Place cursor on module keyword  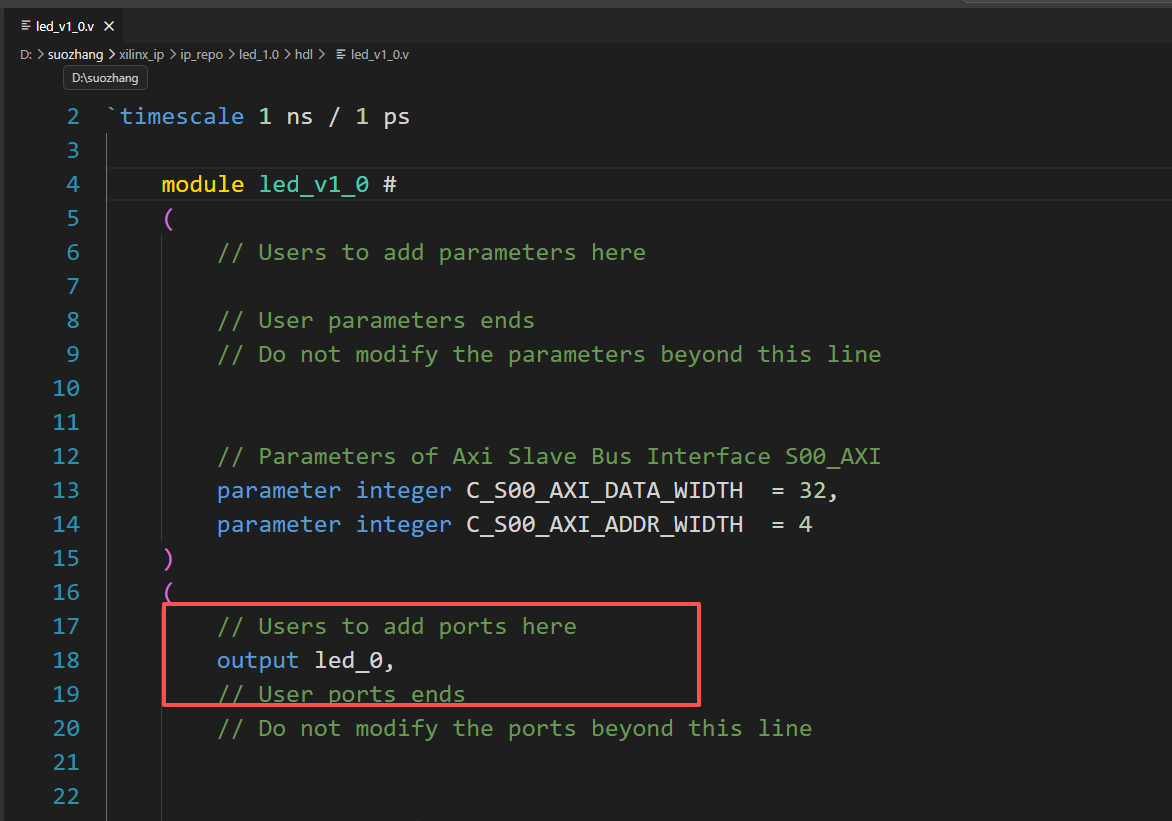203,184
